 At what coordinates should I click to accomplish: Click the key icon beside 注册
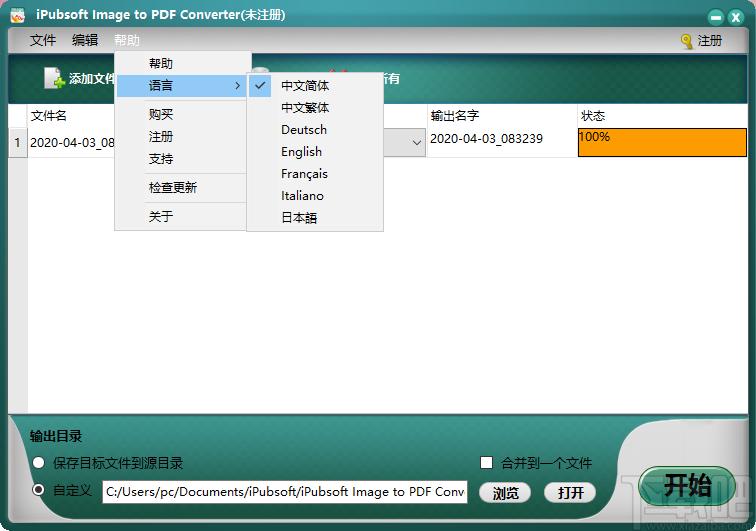click(x=686, y=41)
